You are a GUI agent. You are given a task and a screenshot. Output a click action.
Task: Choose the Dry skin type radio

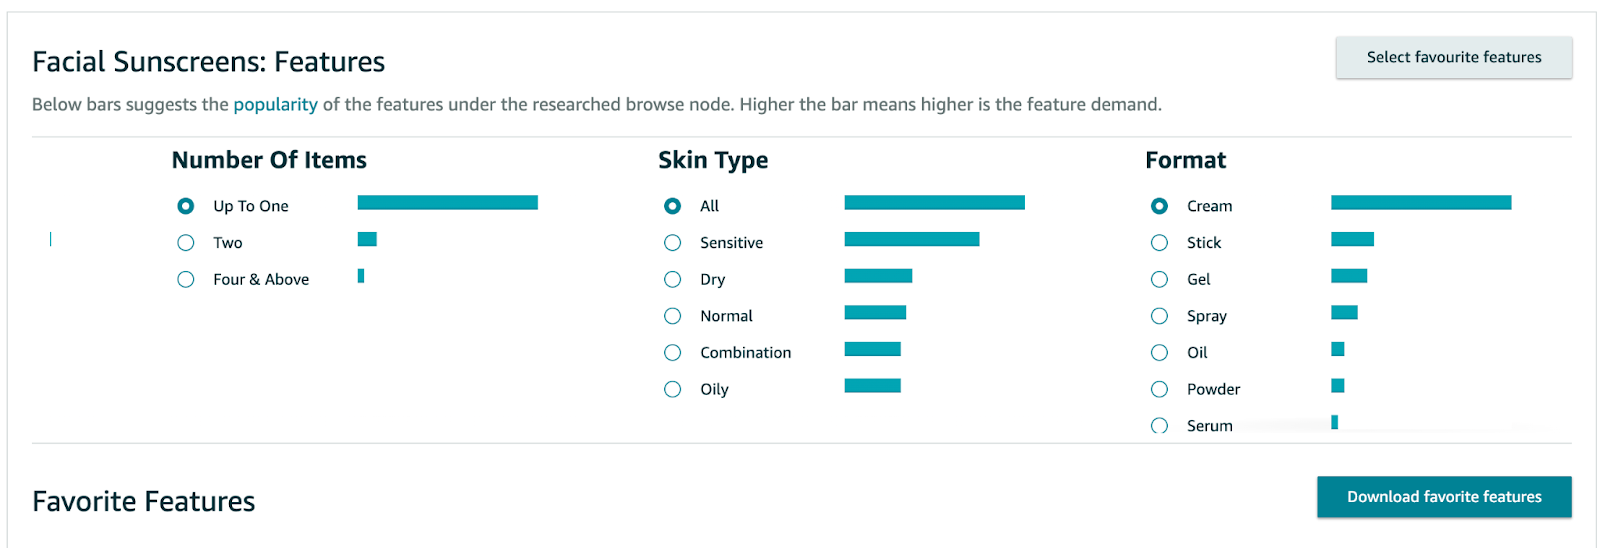click(x=673, y=280)
